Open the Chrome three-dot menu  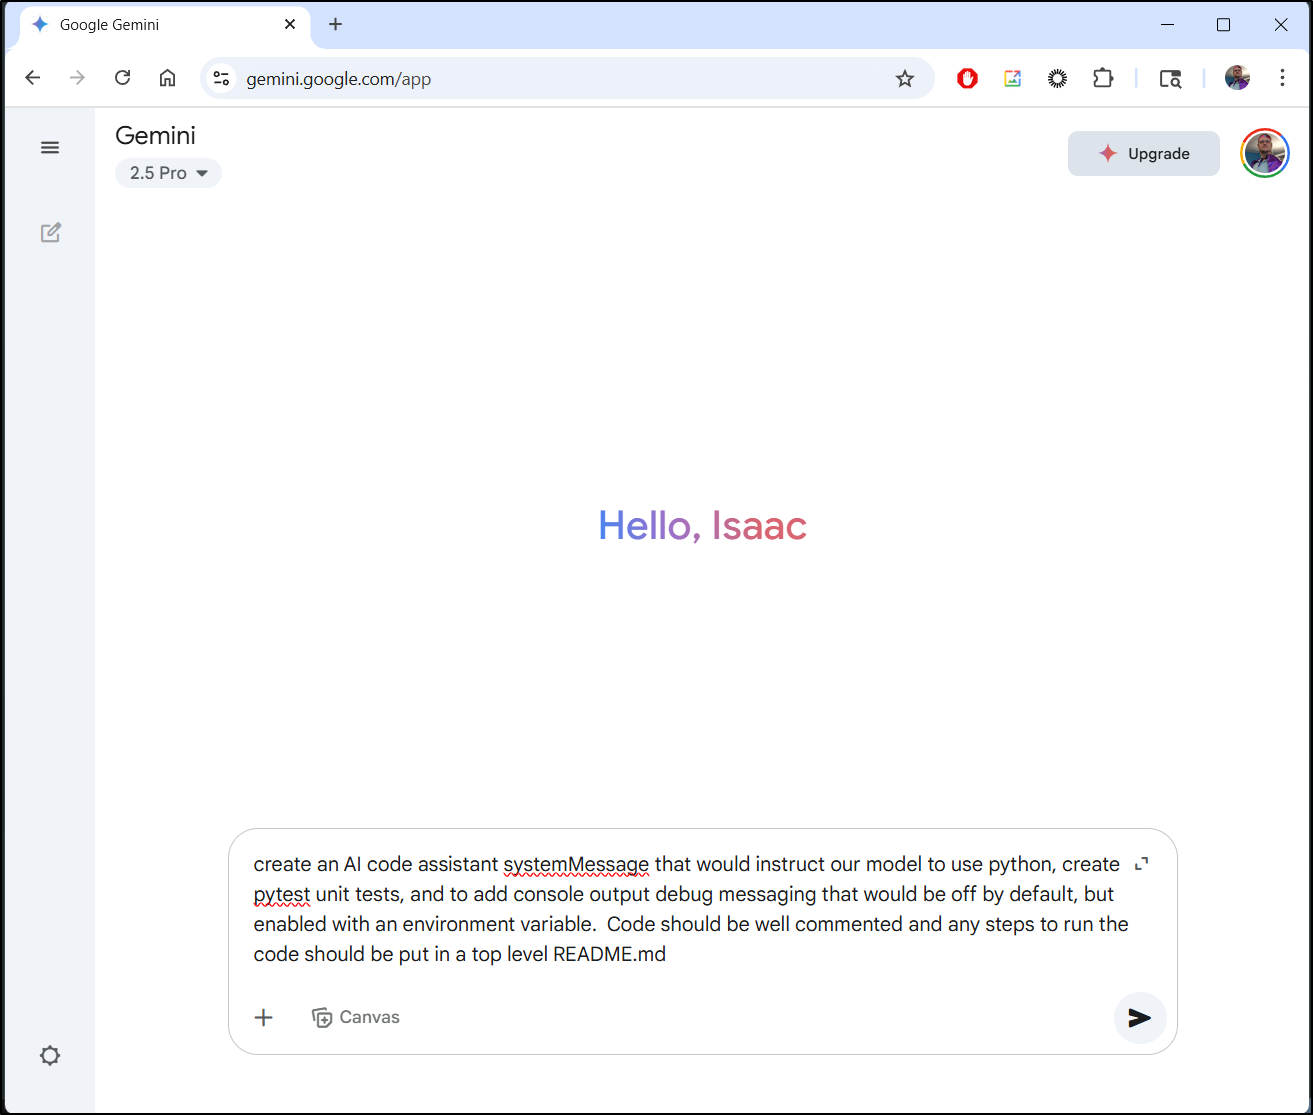[1282, 78]
